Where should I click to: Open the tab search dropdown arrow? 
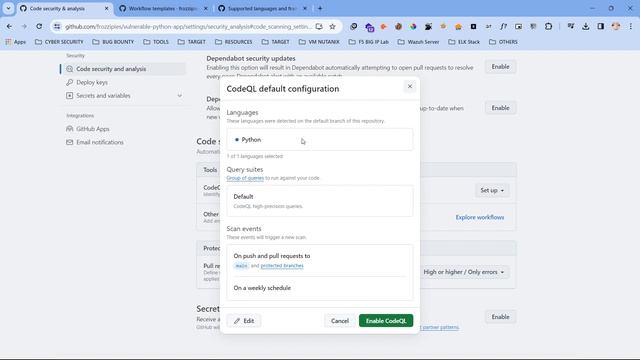[8, 8]
